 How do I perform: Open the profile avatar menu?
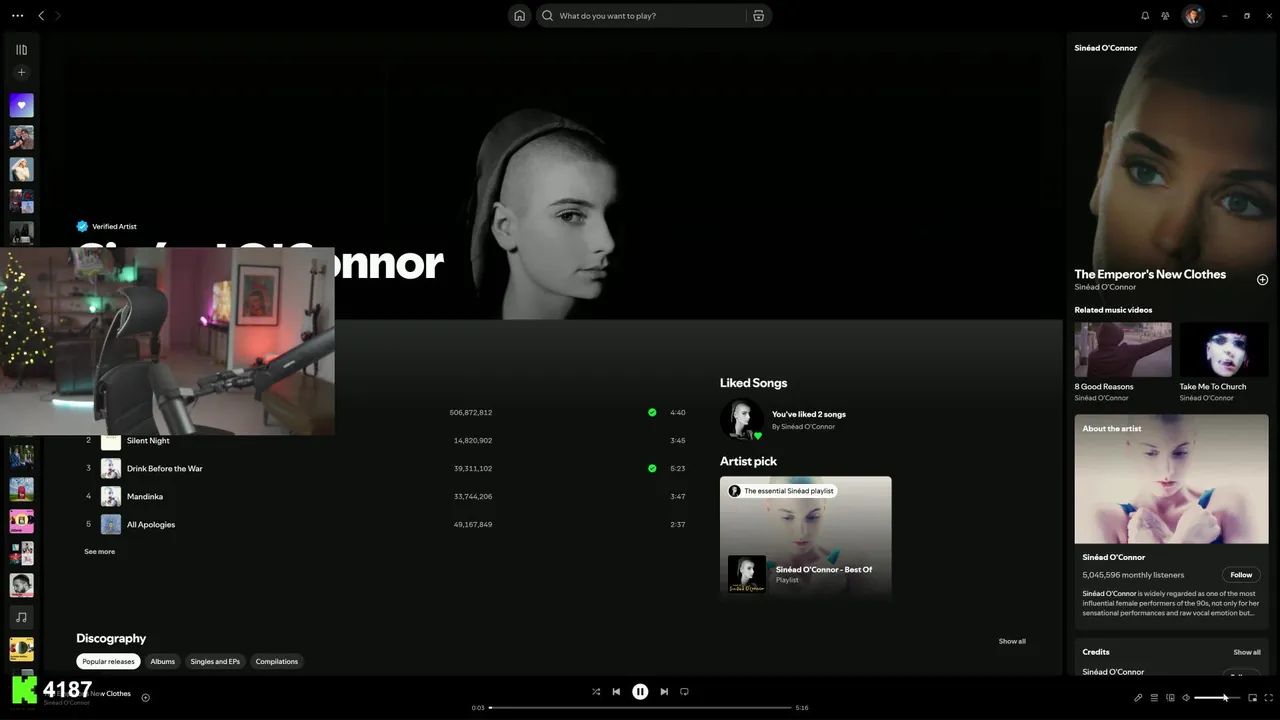pos(1192,16)
